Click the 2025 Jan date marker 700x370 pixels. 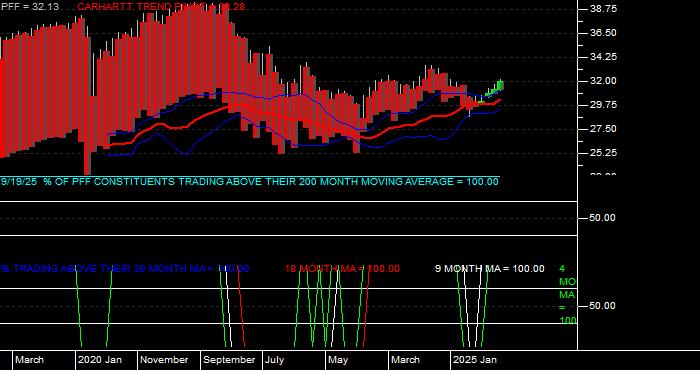point(475,360)
